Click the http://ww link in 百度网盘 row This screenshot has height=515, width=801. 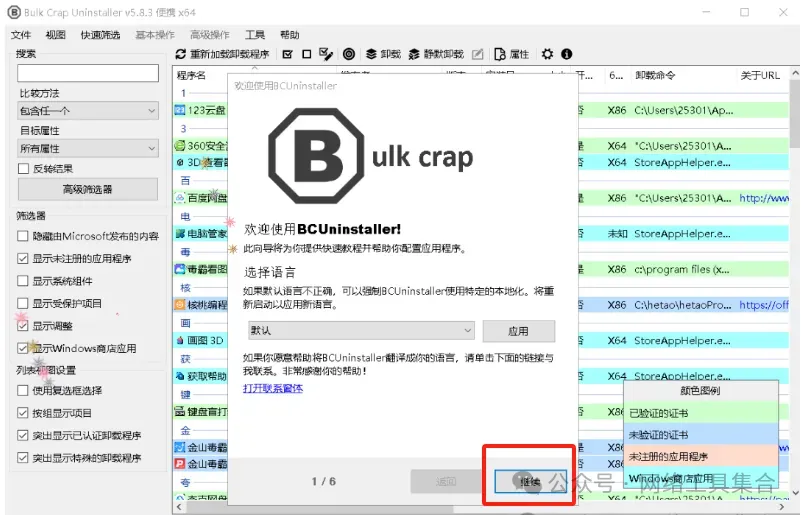(764, 198)
